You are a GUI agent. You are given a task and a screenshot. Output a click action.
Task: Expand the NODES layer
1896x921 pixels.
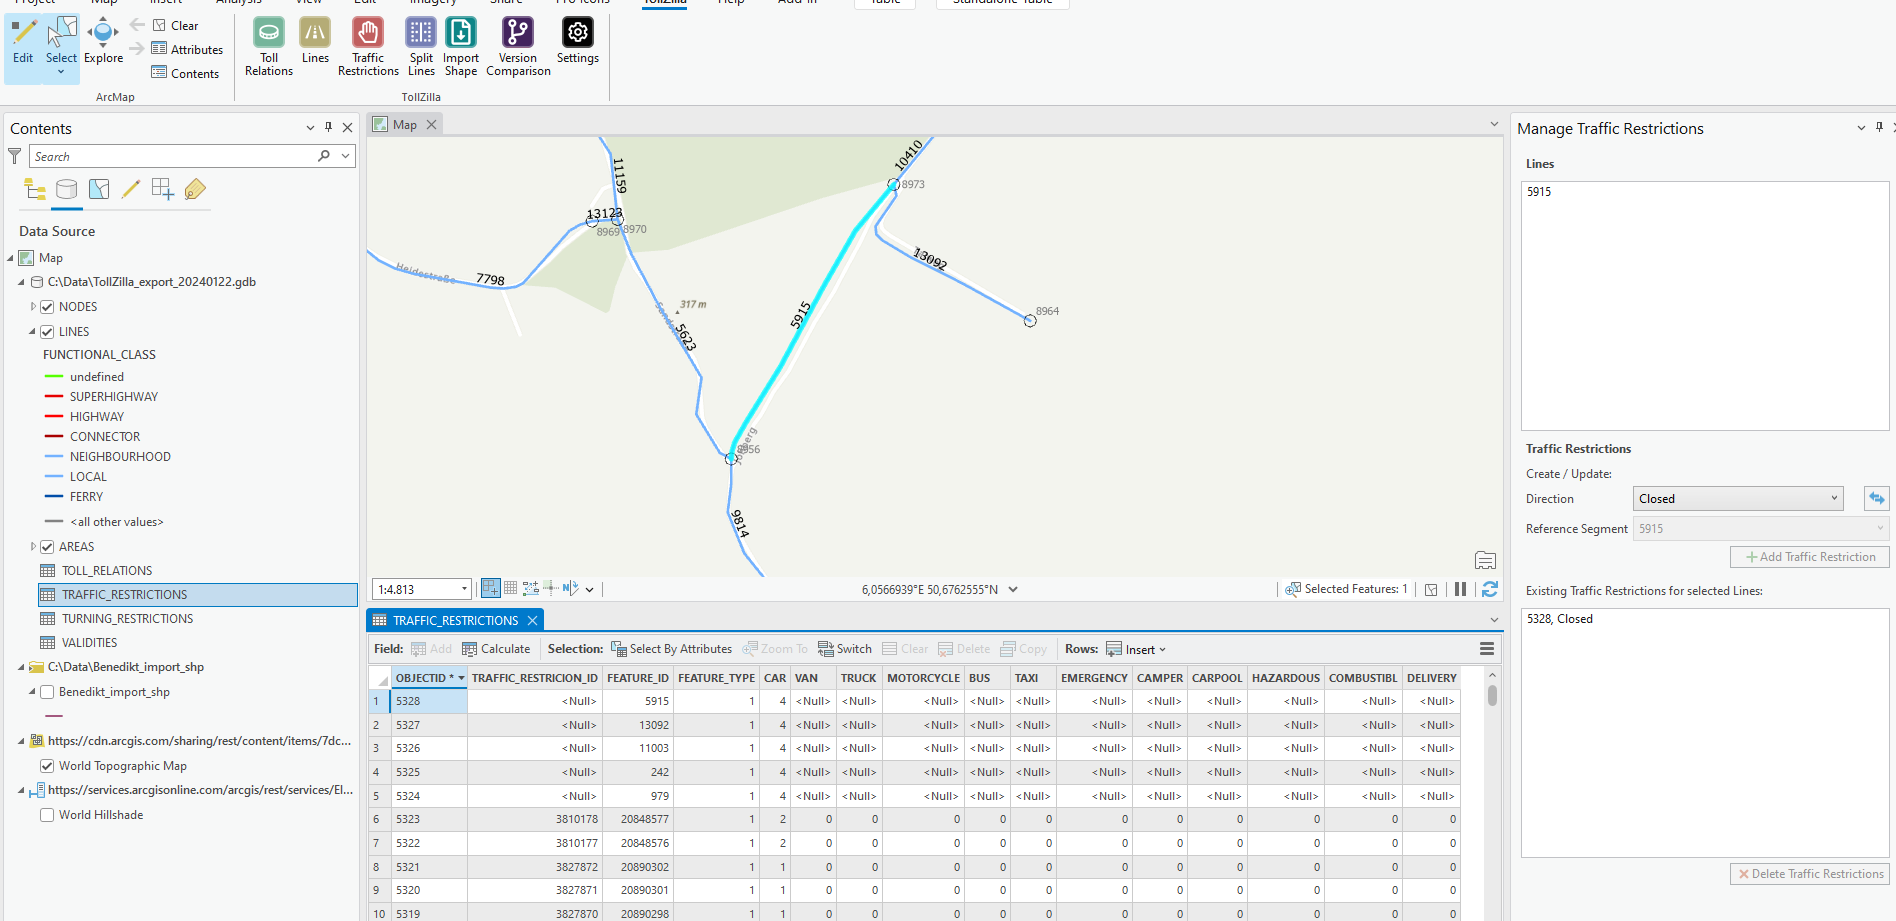[x=33, y=307]
